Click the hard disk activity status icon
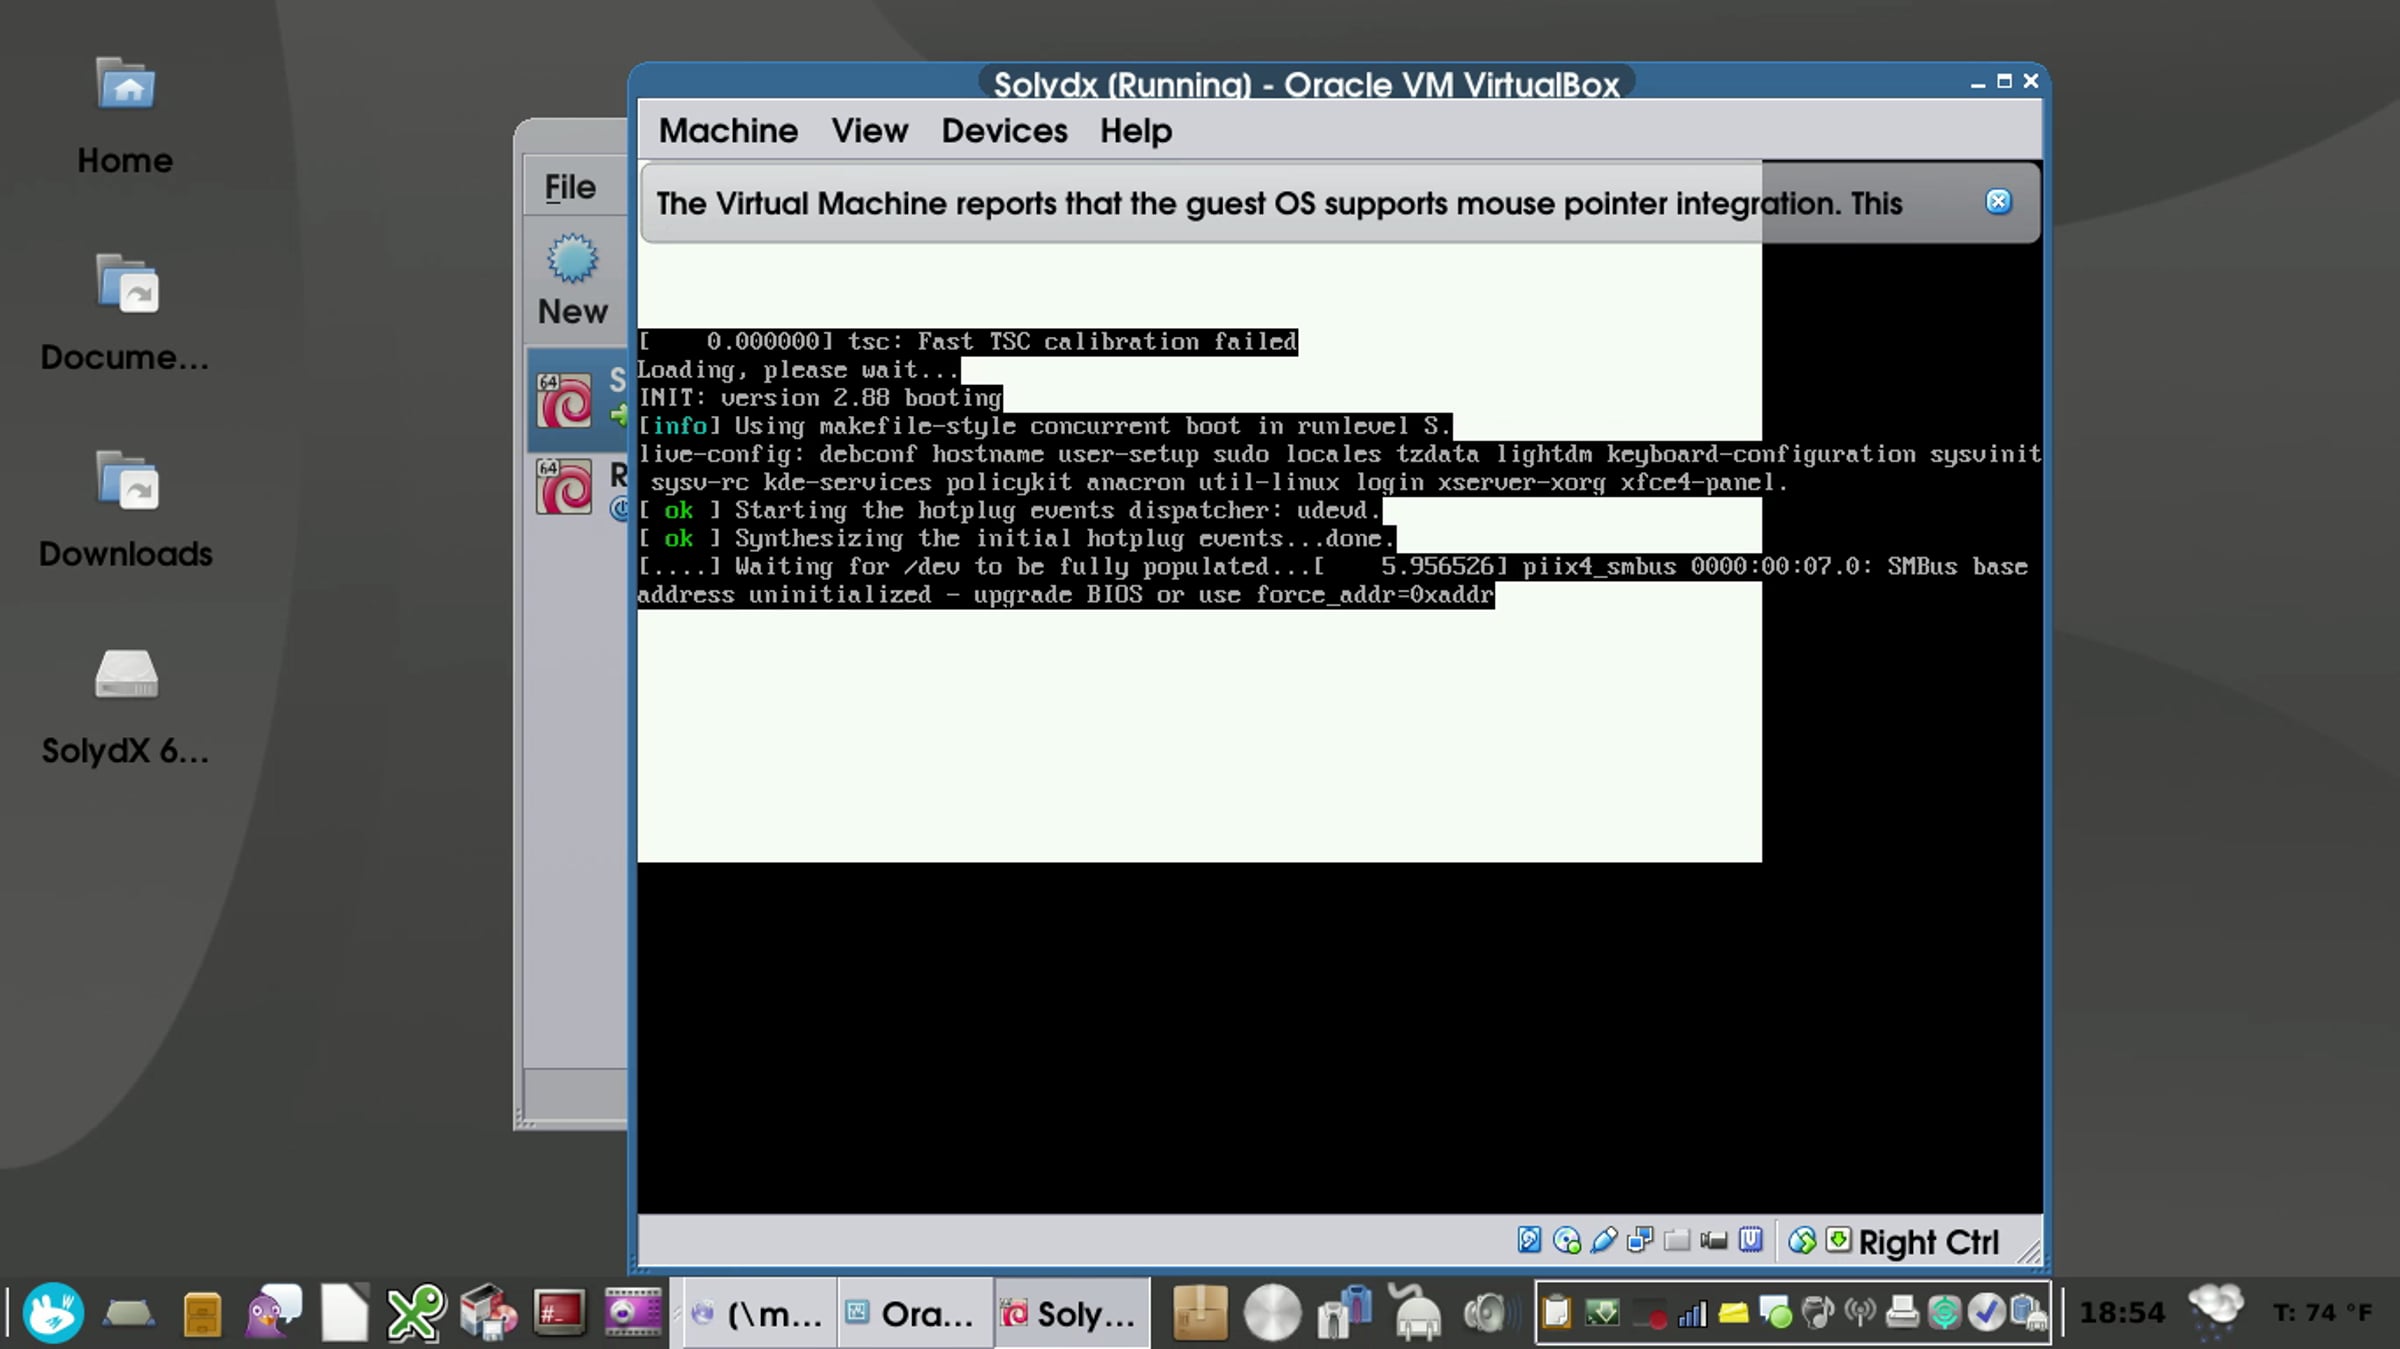 [1529, 1241]
